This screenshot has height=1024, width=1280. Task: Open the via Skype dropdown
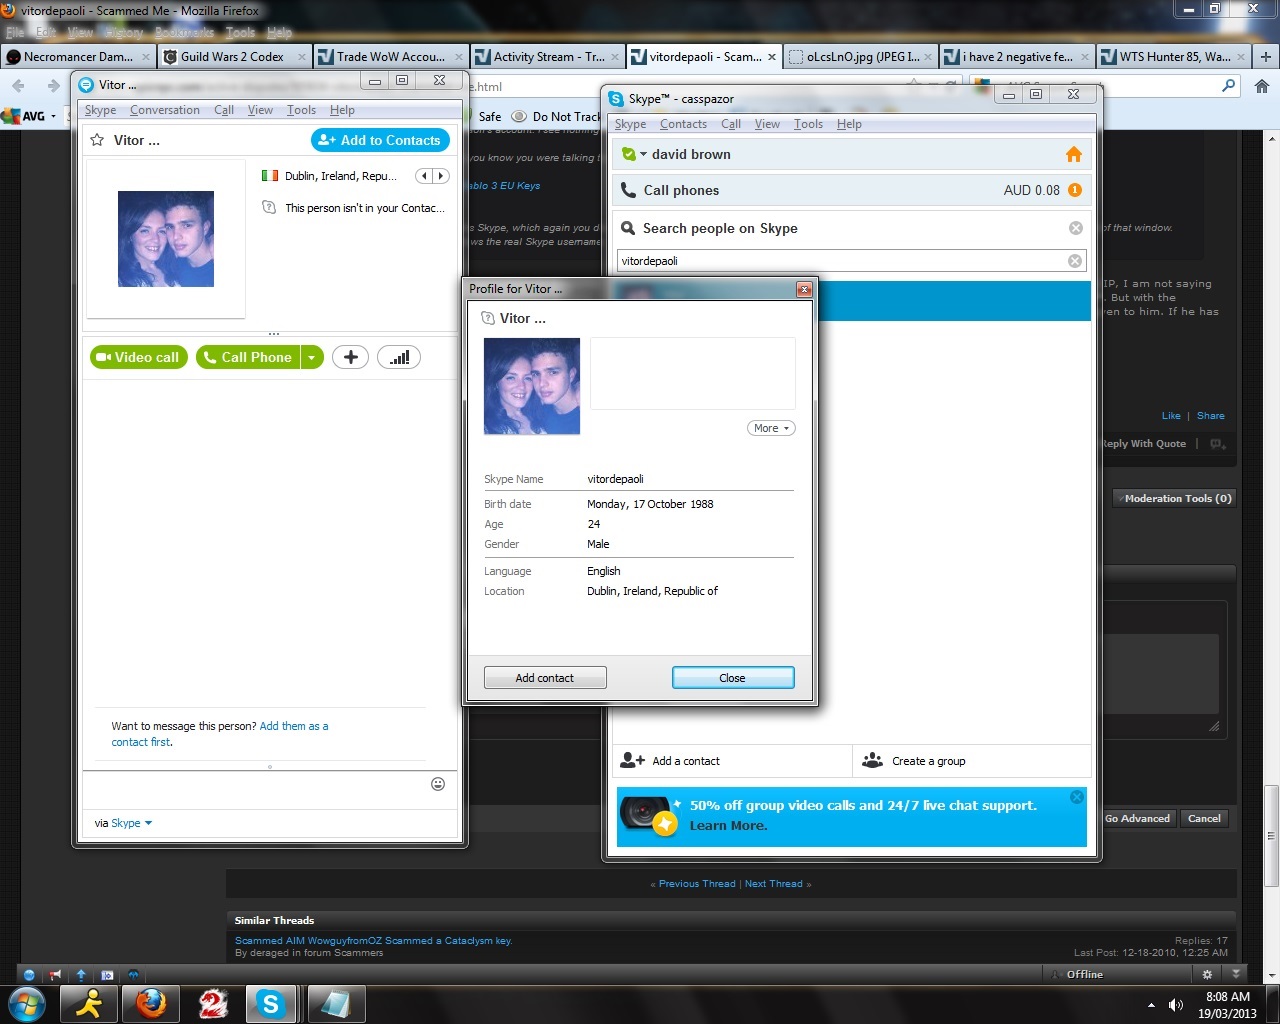pos(131,823)
